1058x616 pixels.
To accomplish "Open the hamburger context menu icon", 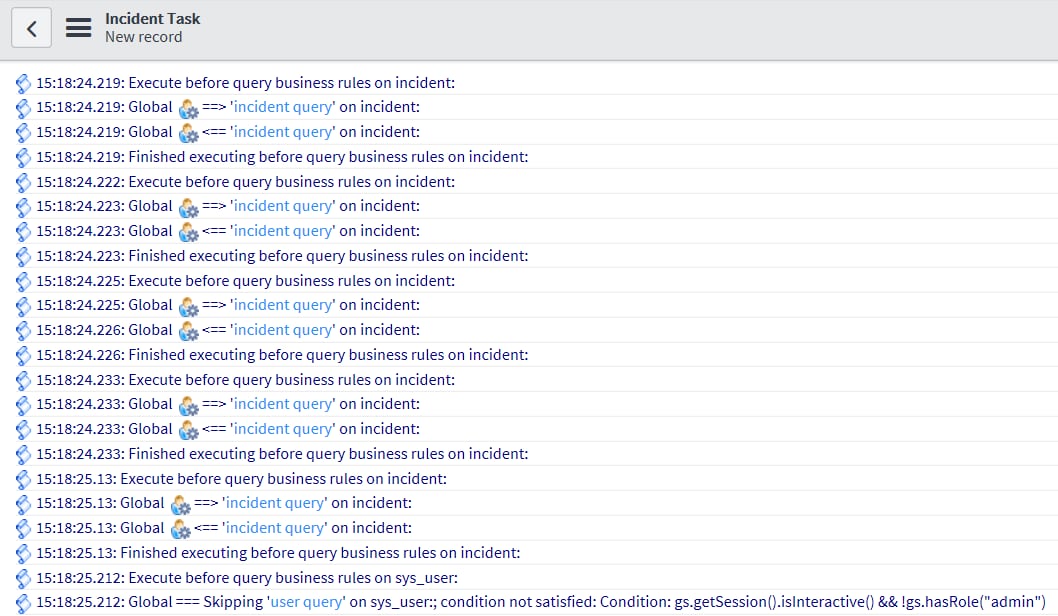I will click(x=78, y=28).
